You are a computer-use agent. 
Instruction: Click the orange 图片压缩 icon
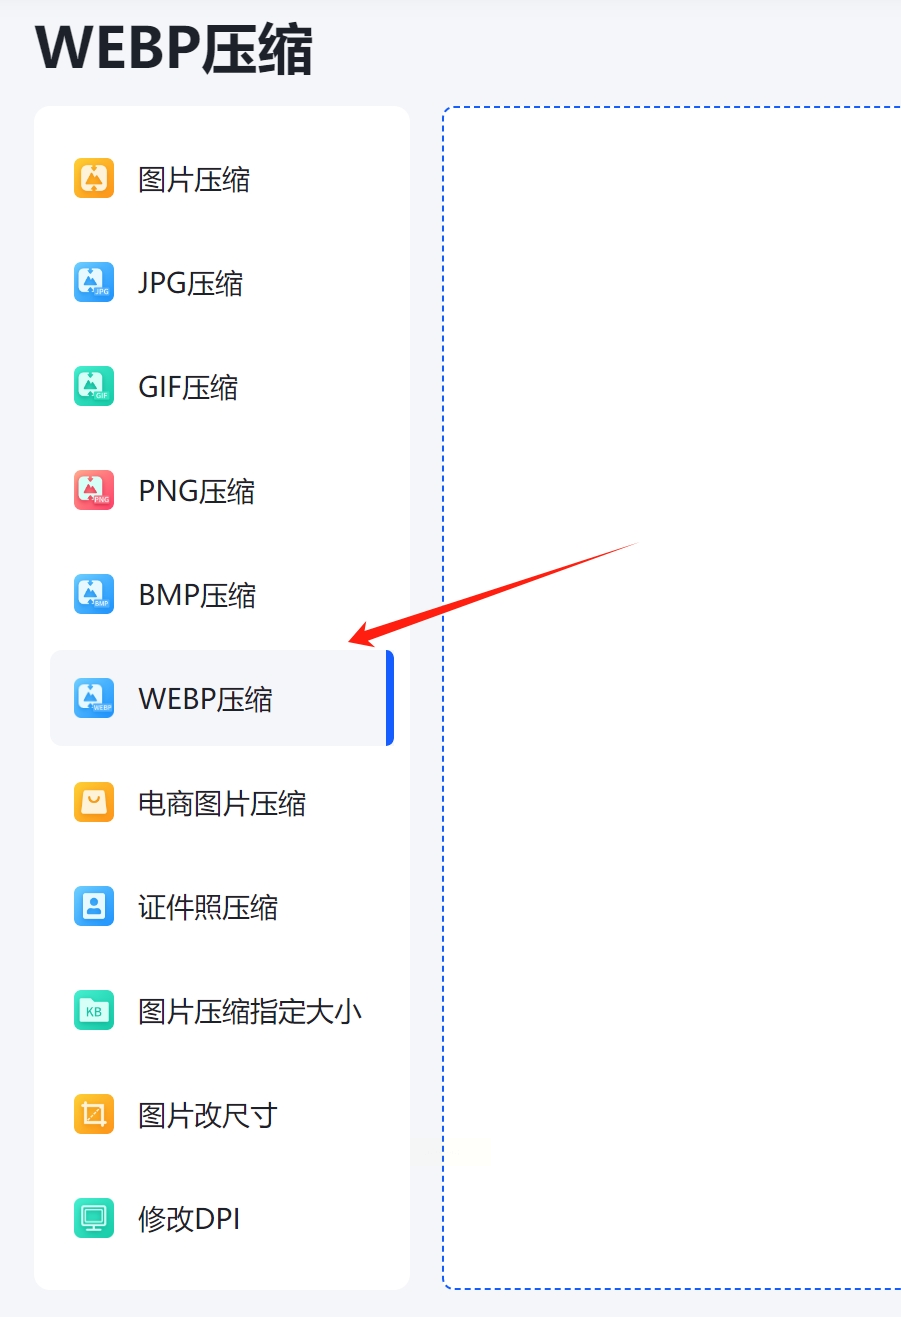coord(94,179)
